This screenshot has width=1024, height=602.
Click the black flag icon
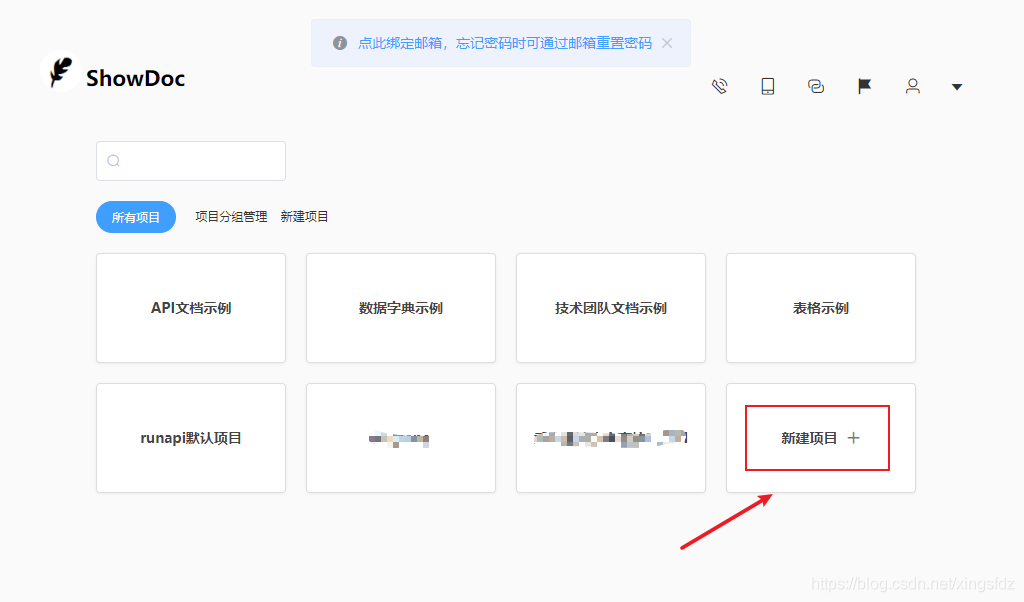point(865,86)
